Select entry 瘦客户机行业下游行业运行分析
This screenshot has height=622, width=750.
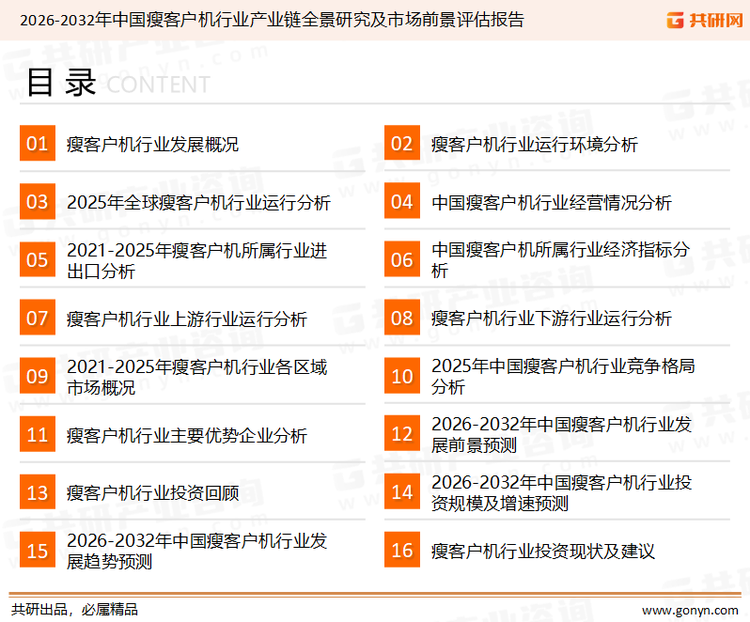[551, 318]
